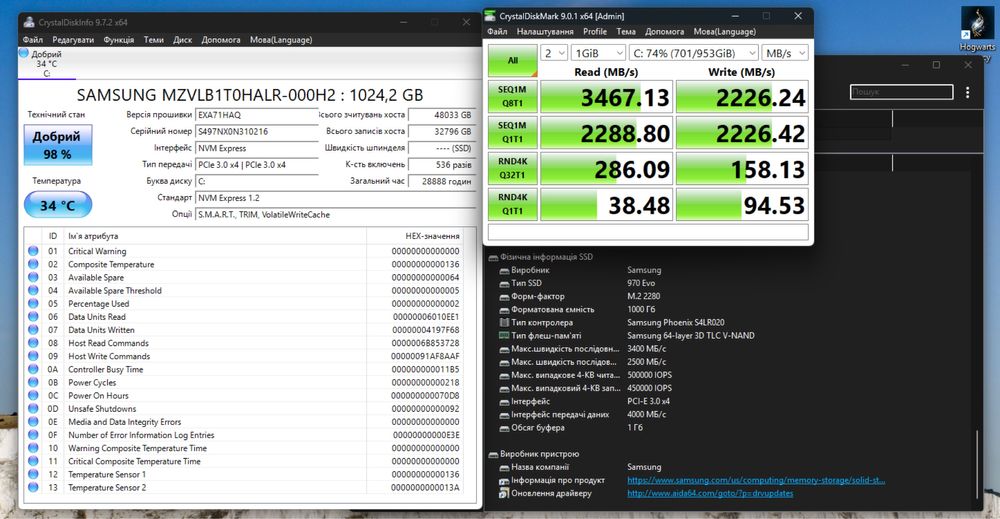Click the health orb on the C: disk tab
This screenshot has height=519, width=1000.
tap(24, 54)
